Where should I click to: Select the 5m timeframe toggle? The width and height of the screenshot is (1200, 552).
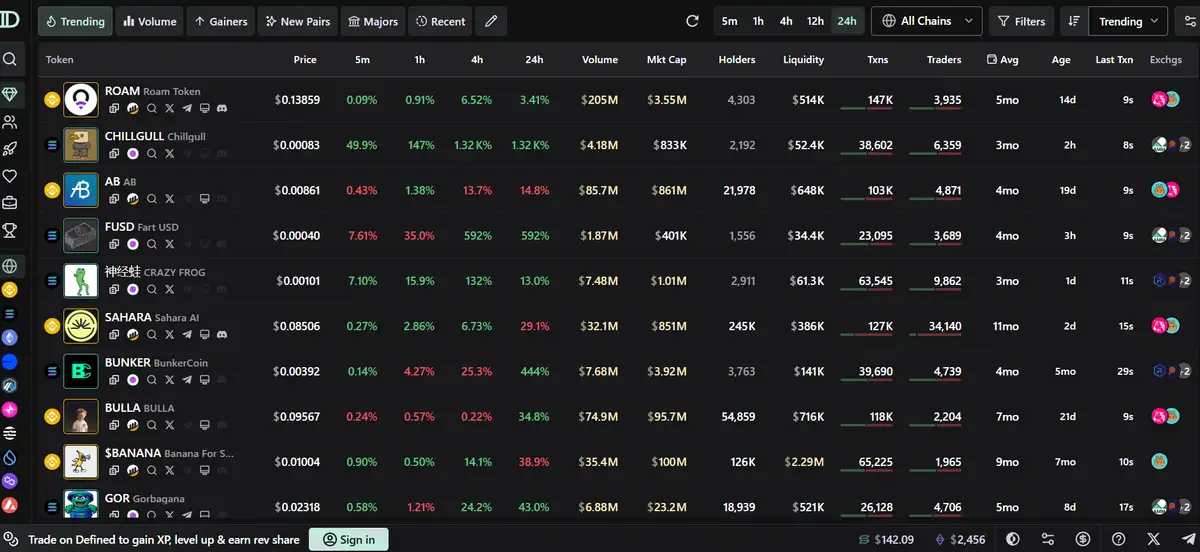(729, 21)
